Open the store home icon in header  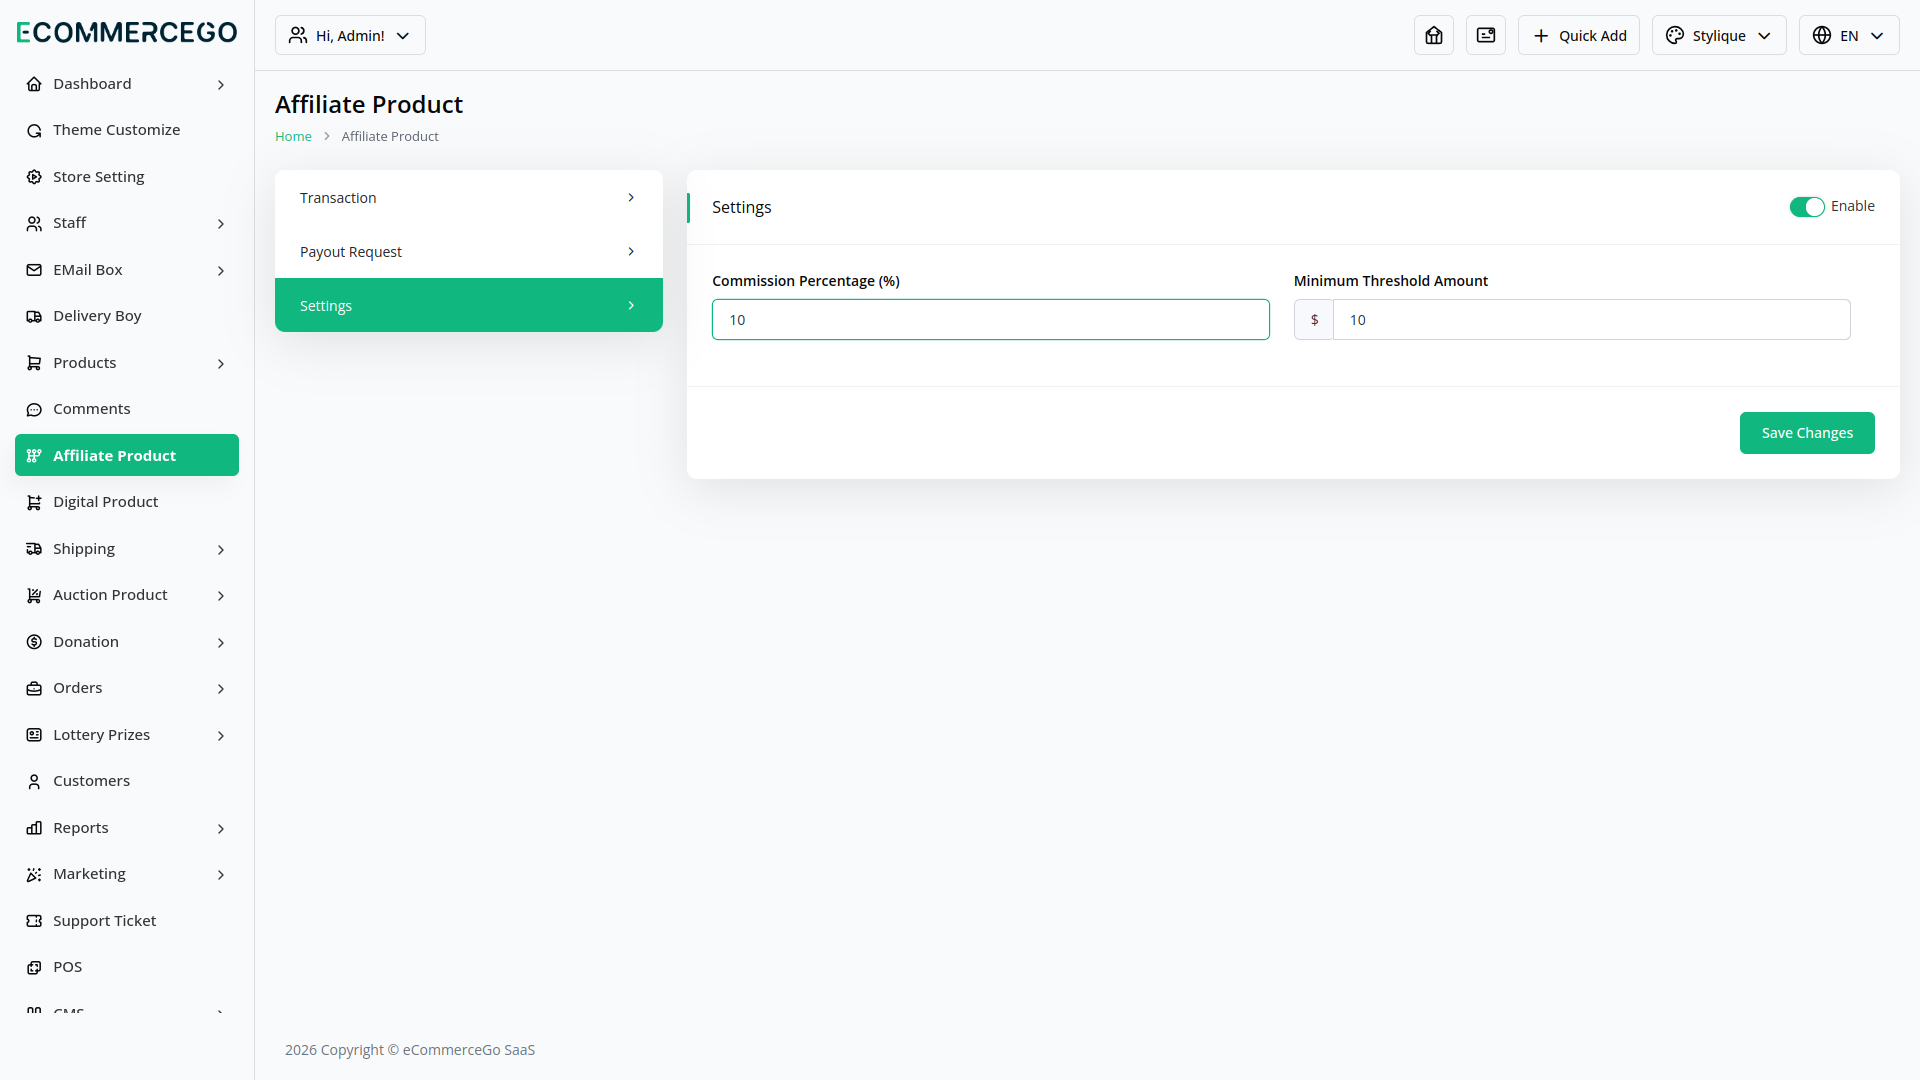pyautogui.click(x=1434, y=35)
